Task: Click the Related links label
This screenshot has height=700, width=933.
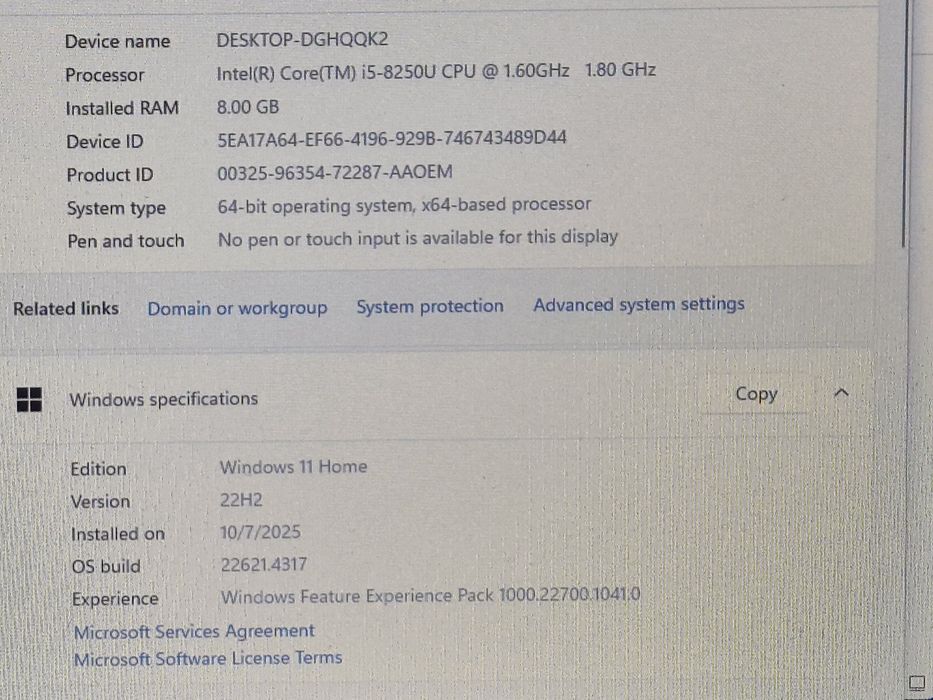Action: tap(65, 309)
